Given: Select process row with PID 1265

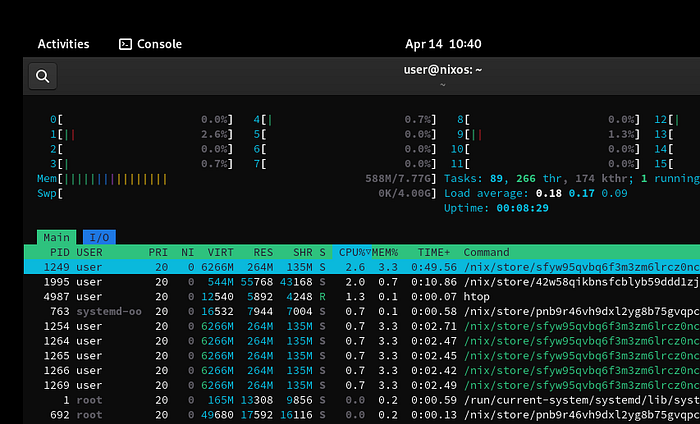Looking at the screenshot, I should 362,355.
